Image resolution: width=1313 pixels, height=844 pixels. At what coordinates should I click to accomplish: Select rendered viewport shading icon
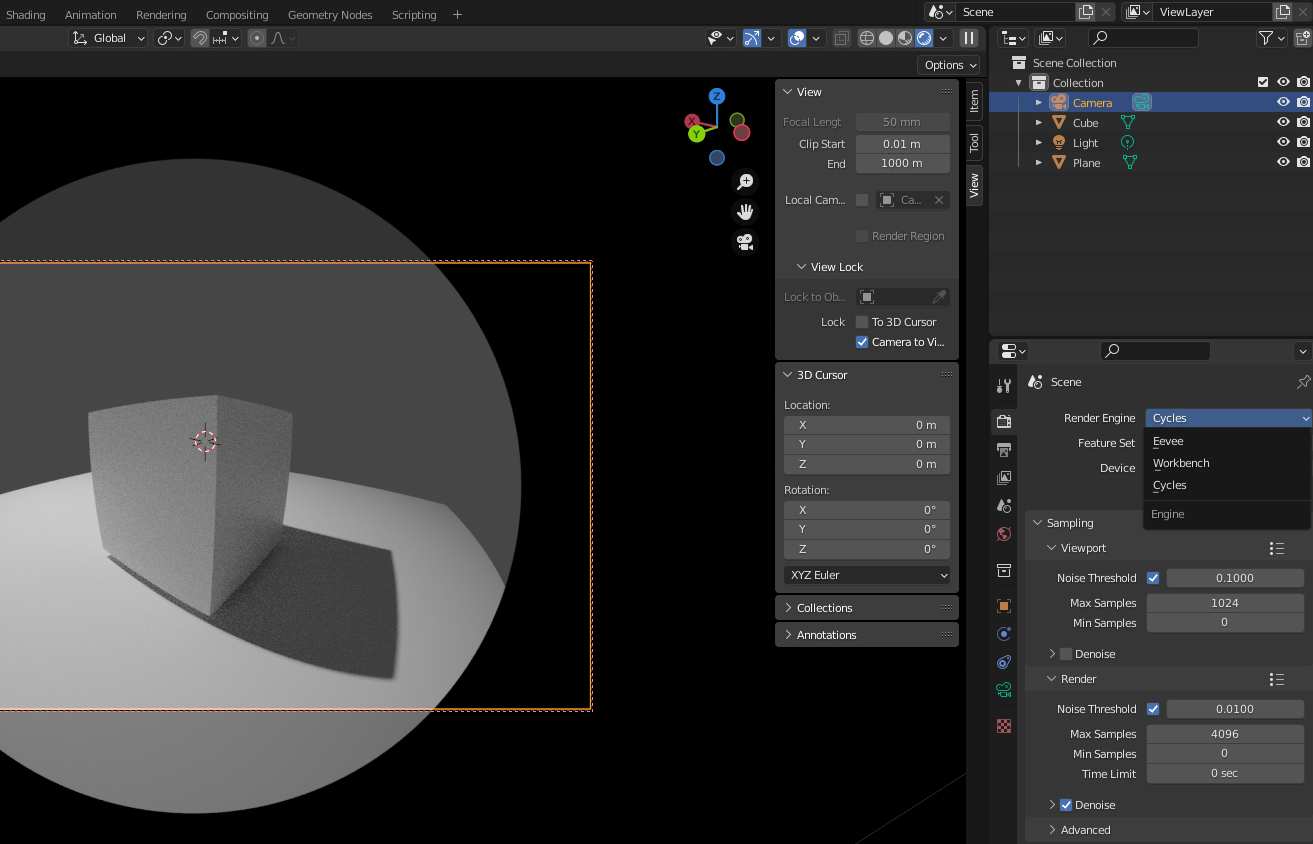(x=924, y=38)
